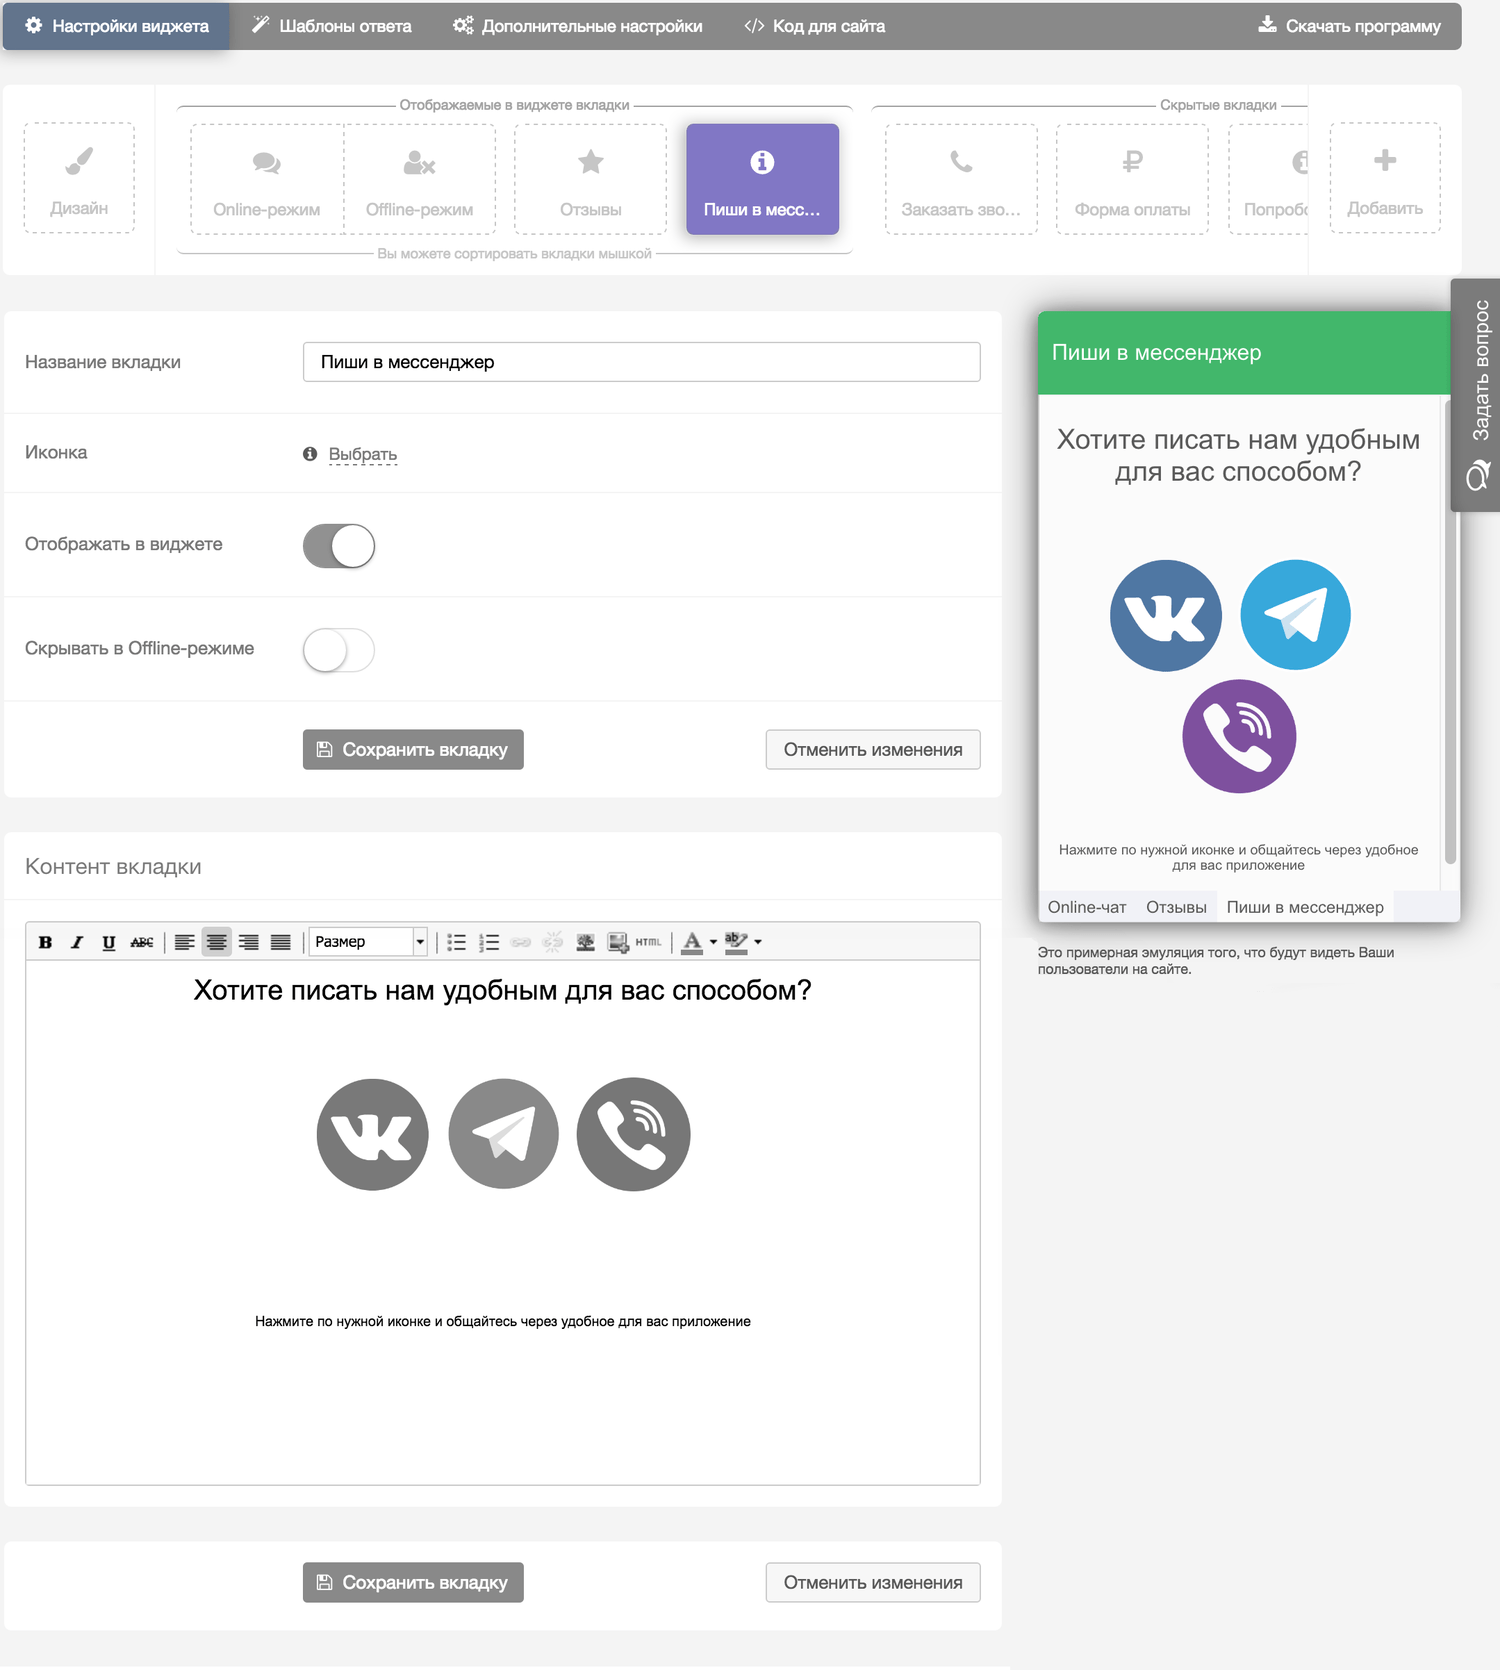Select the hidden Форма оплаты tile
Image resolution: width=1500 pixels, height=1670 pixels.
(x=1132, y=179)
